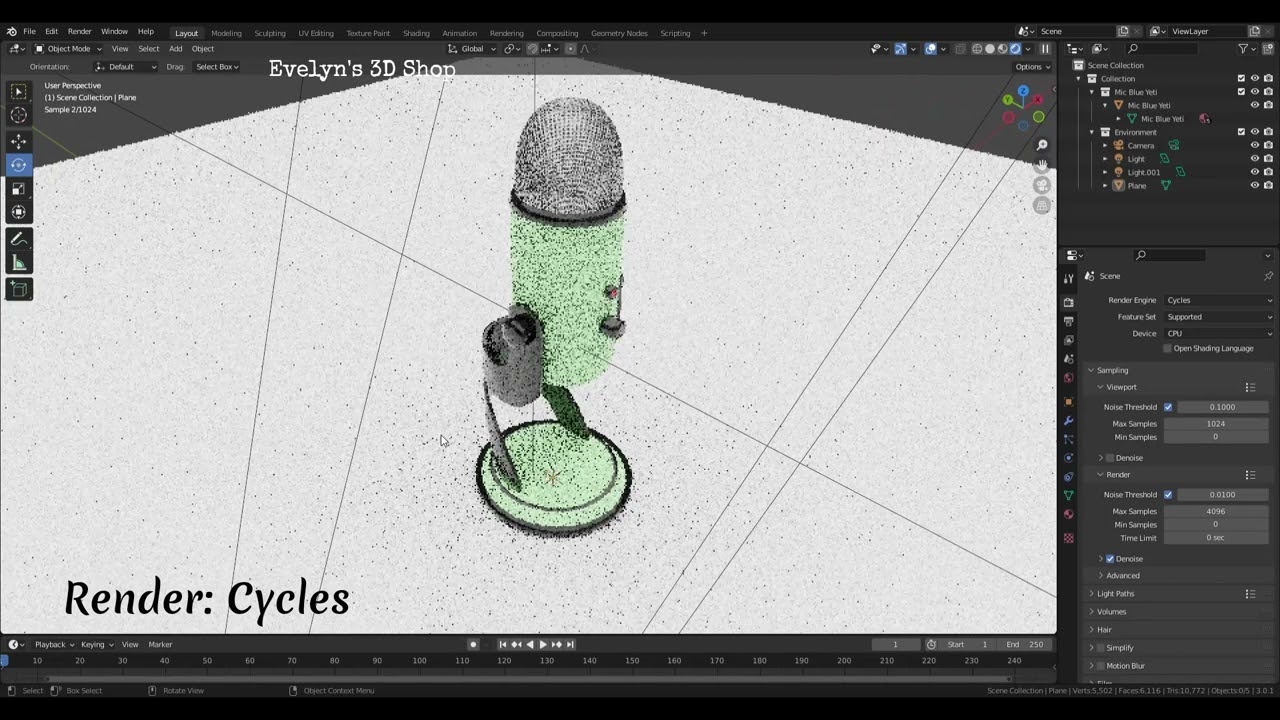Click the viewport pan hand gizmo
The image size is (1280, 720).
1041,165
